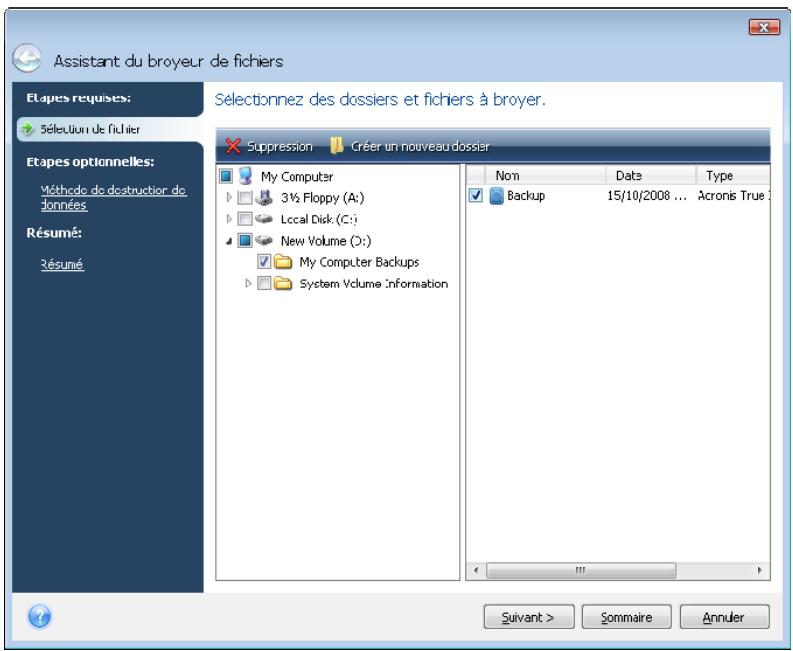The width and height of the screenshot is (793, 651).
Task: Click the blue Backup file icon
Action: click(x=497, y=196)
